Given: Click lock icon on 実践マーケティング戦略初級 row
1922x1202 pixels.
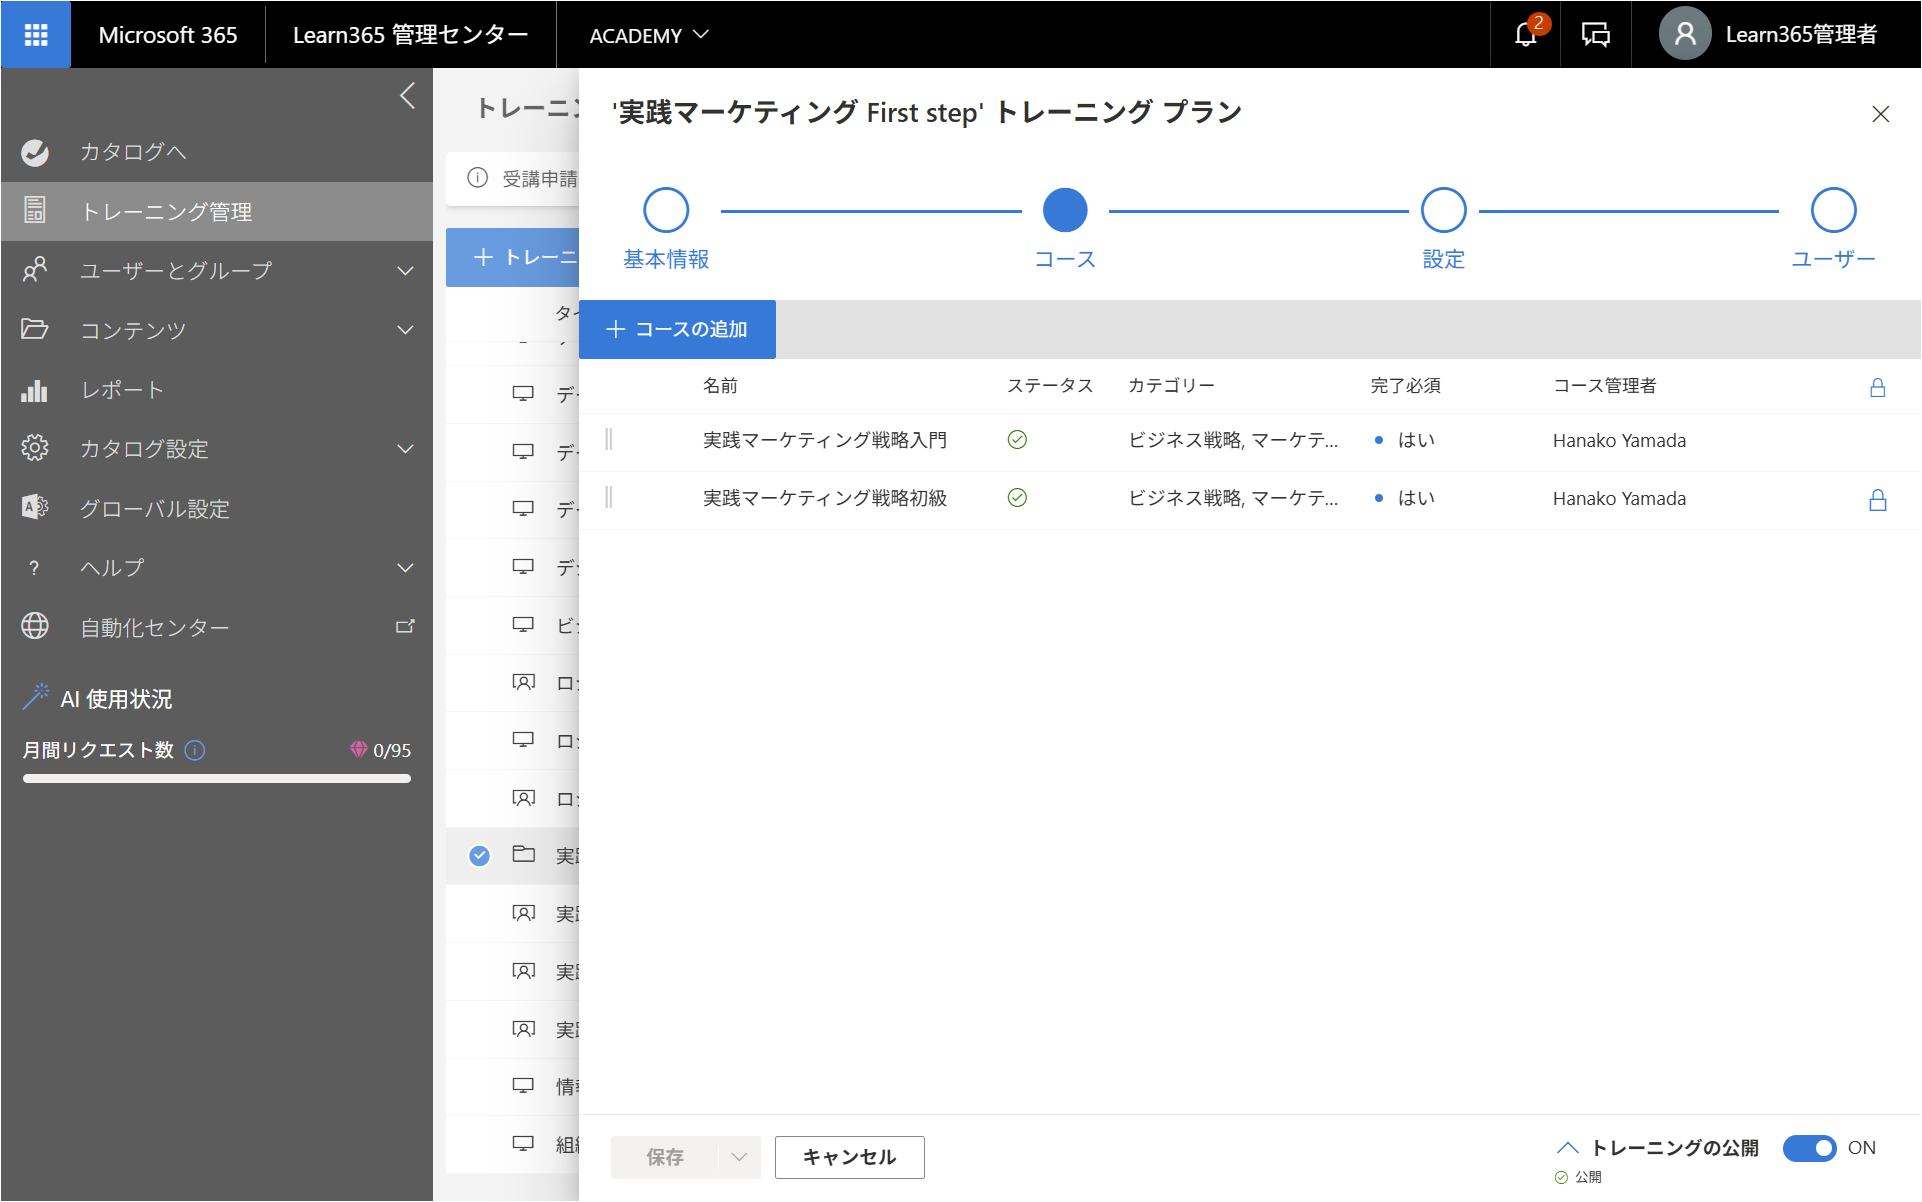Looking at the screenshot, I should [x=1878, y=500].
